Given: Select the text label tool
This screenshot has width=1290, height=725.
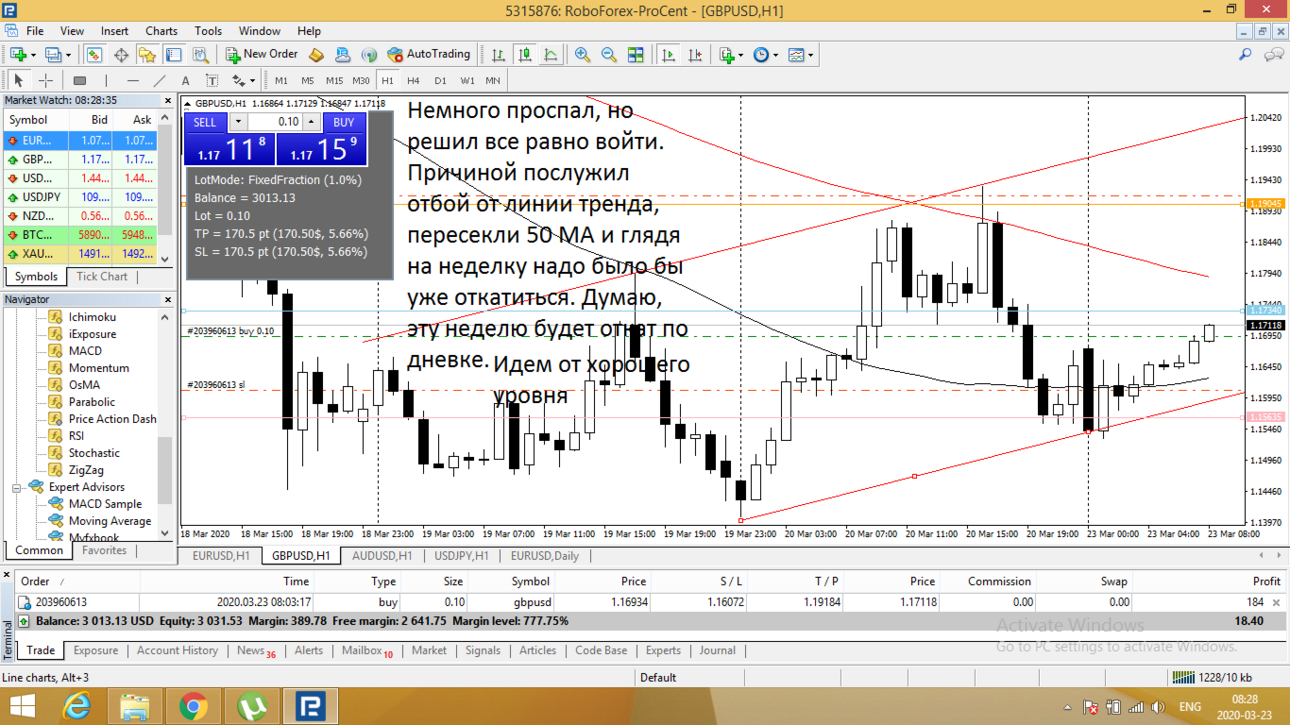Looking at the screenshot, I should coord(211,80).
